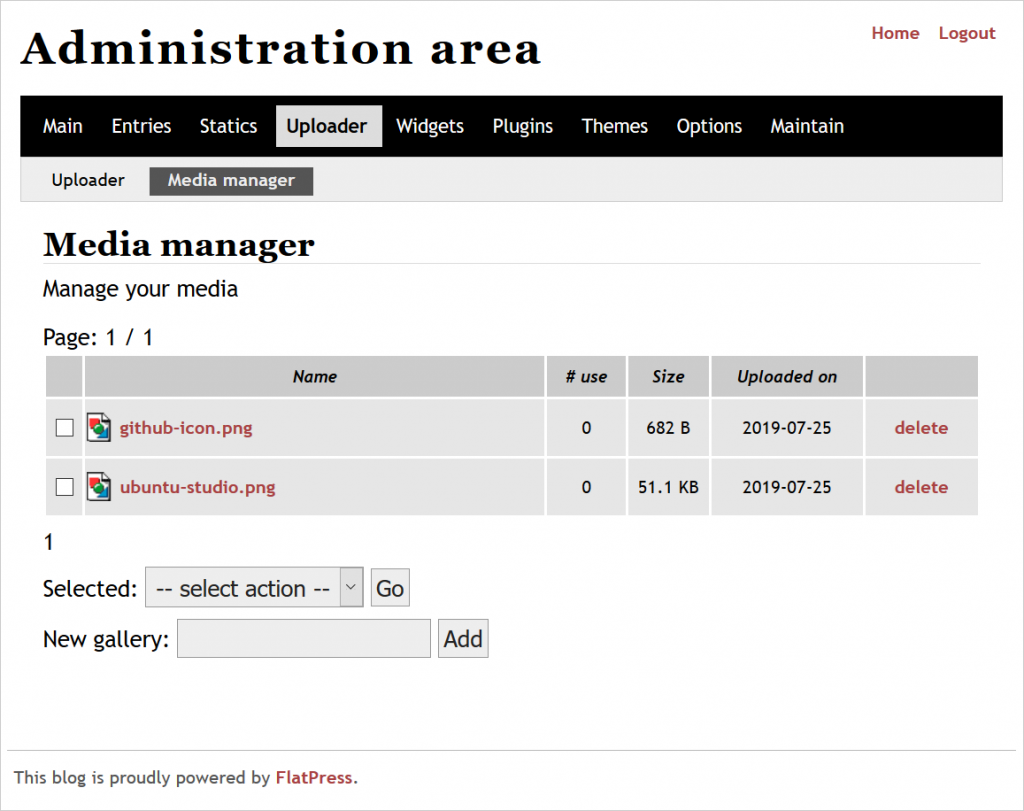This screenshot has height=811, width=1024.
Task: Click the image icon beside github-icon.png
Action: [x=98, y=427]
